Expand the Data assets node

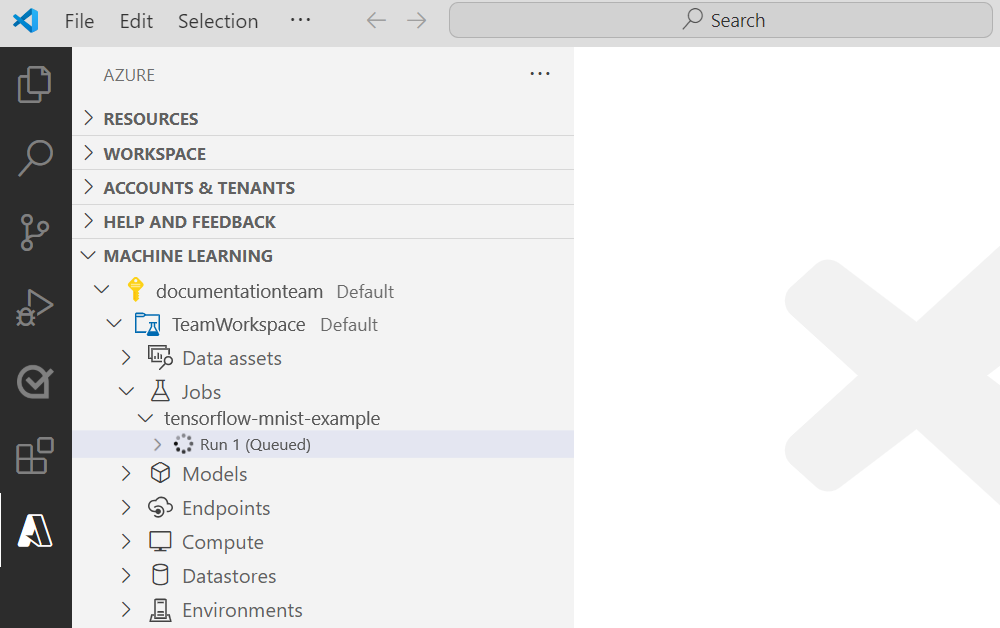126,358
